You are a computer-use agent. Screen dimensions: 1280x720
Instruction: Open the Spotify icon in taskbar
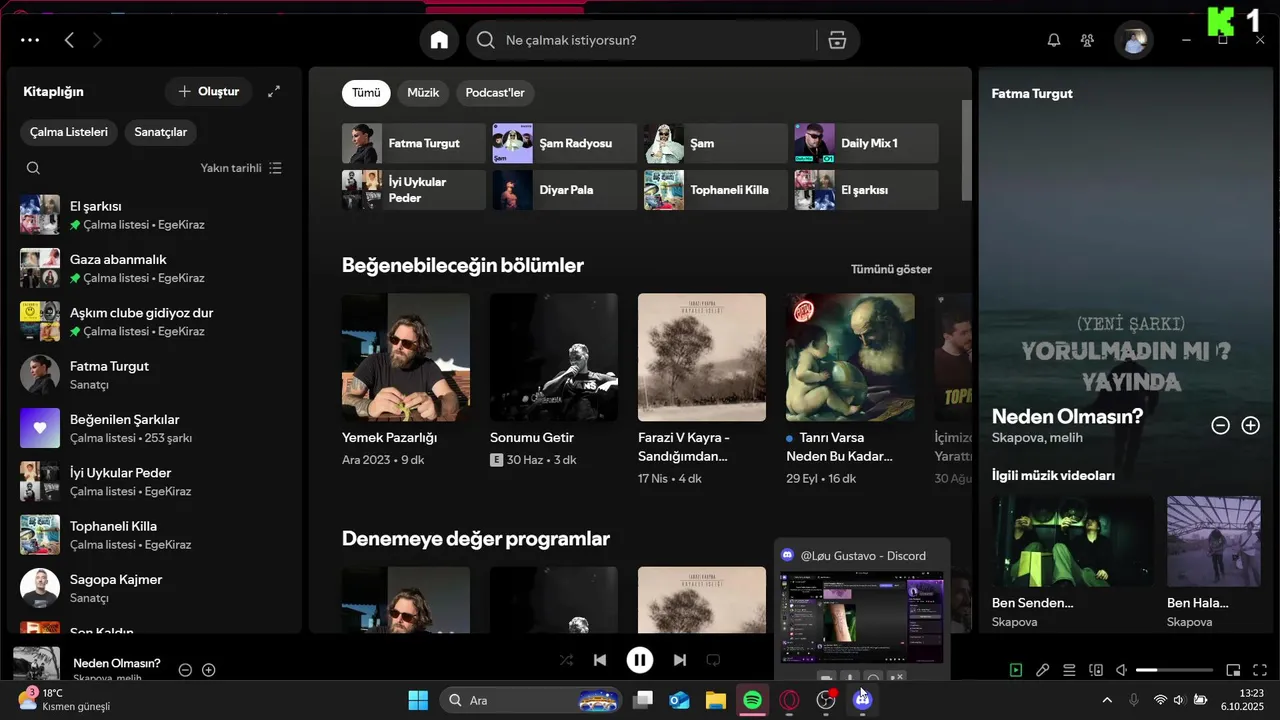(752, 700)
